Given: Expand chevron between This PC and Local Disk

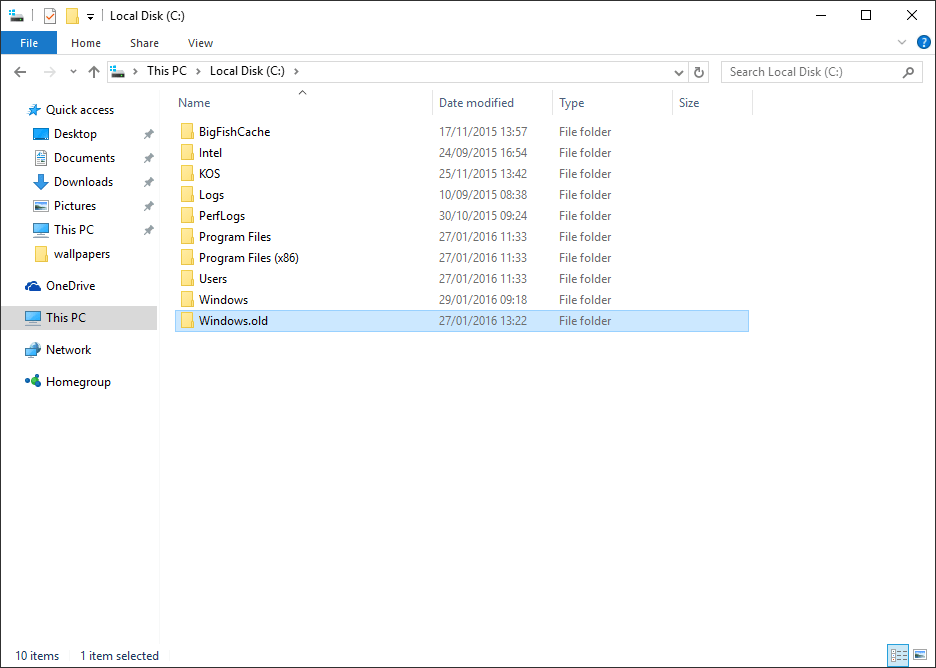Looking at the screenshot, I should (198, 72).
